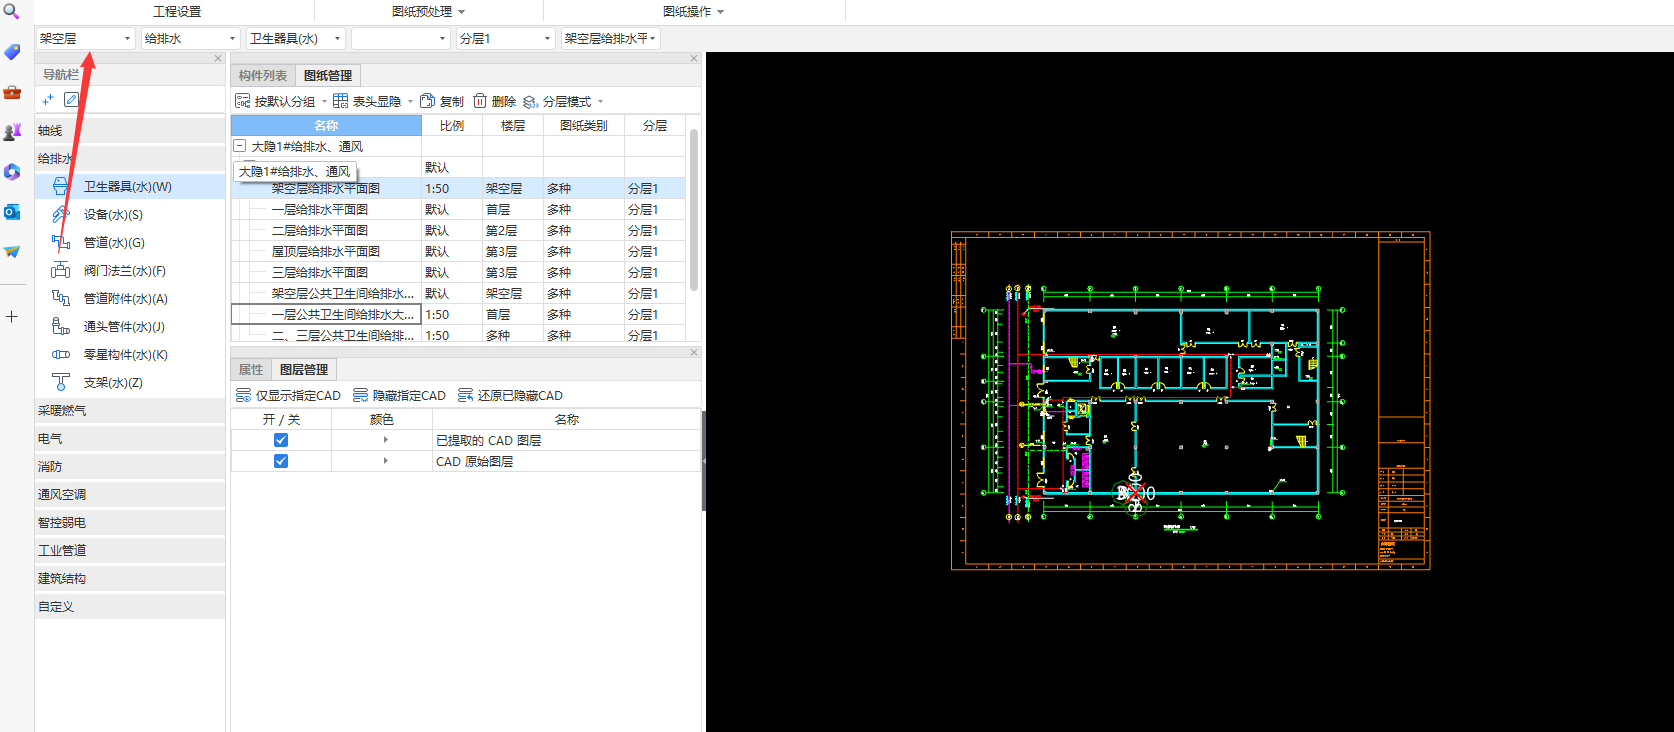Viewport: 1674px width, 732px height.
Task: Toggle CAD 原始图层 checkbox
Action: pos(281,461)
